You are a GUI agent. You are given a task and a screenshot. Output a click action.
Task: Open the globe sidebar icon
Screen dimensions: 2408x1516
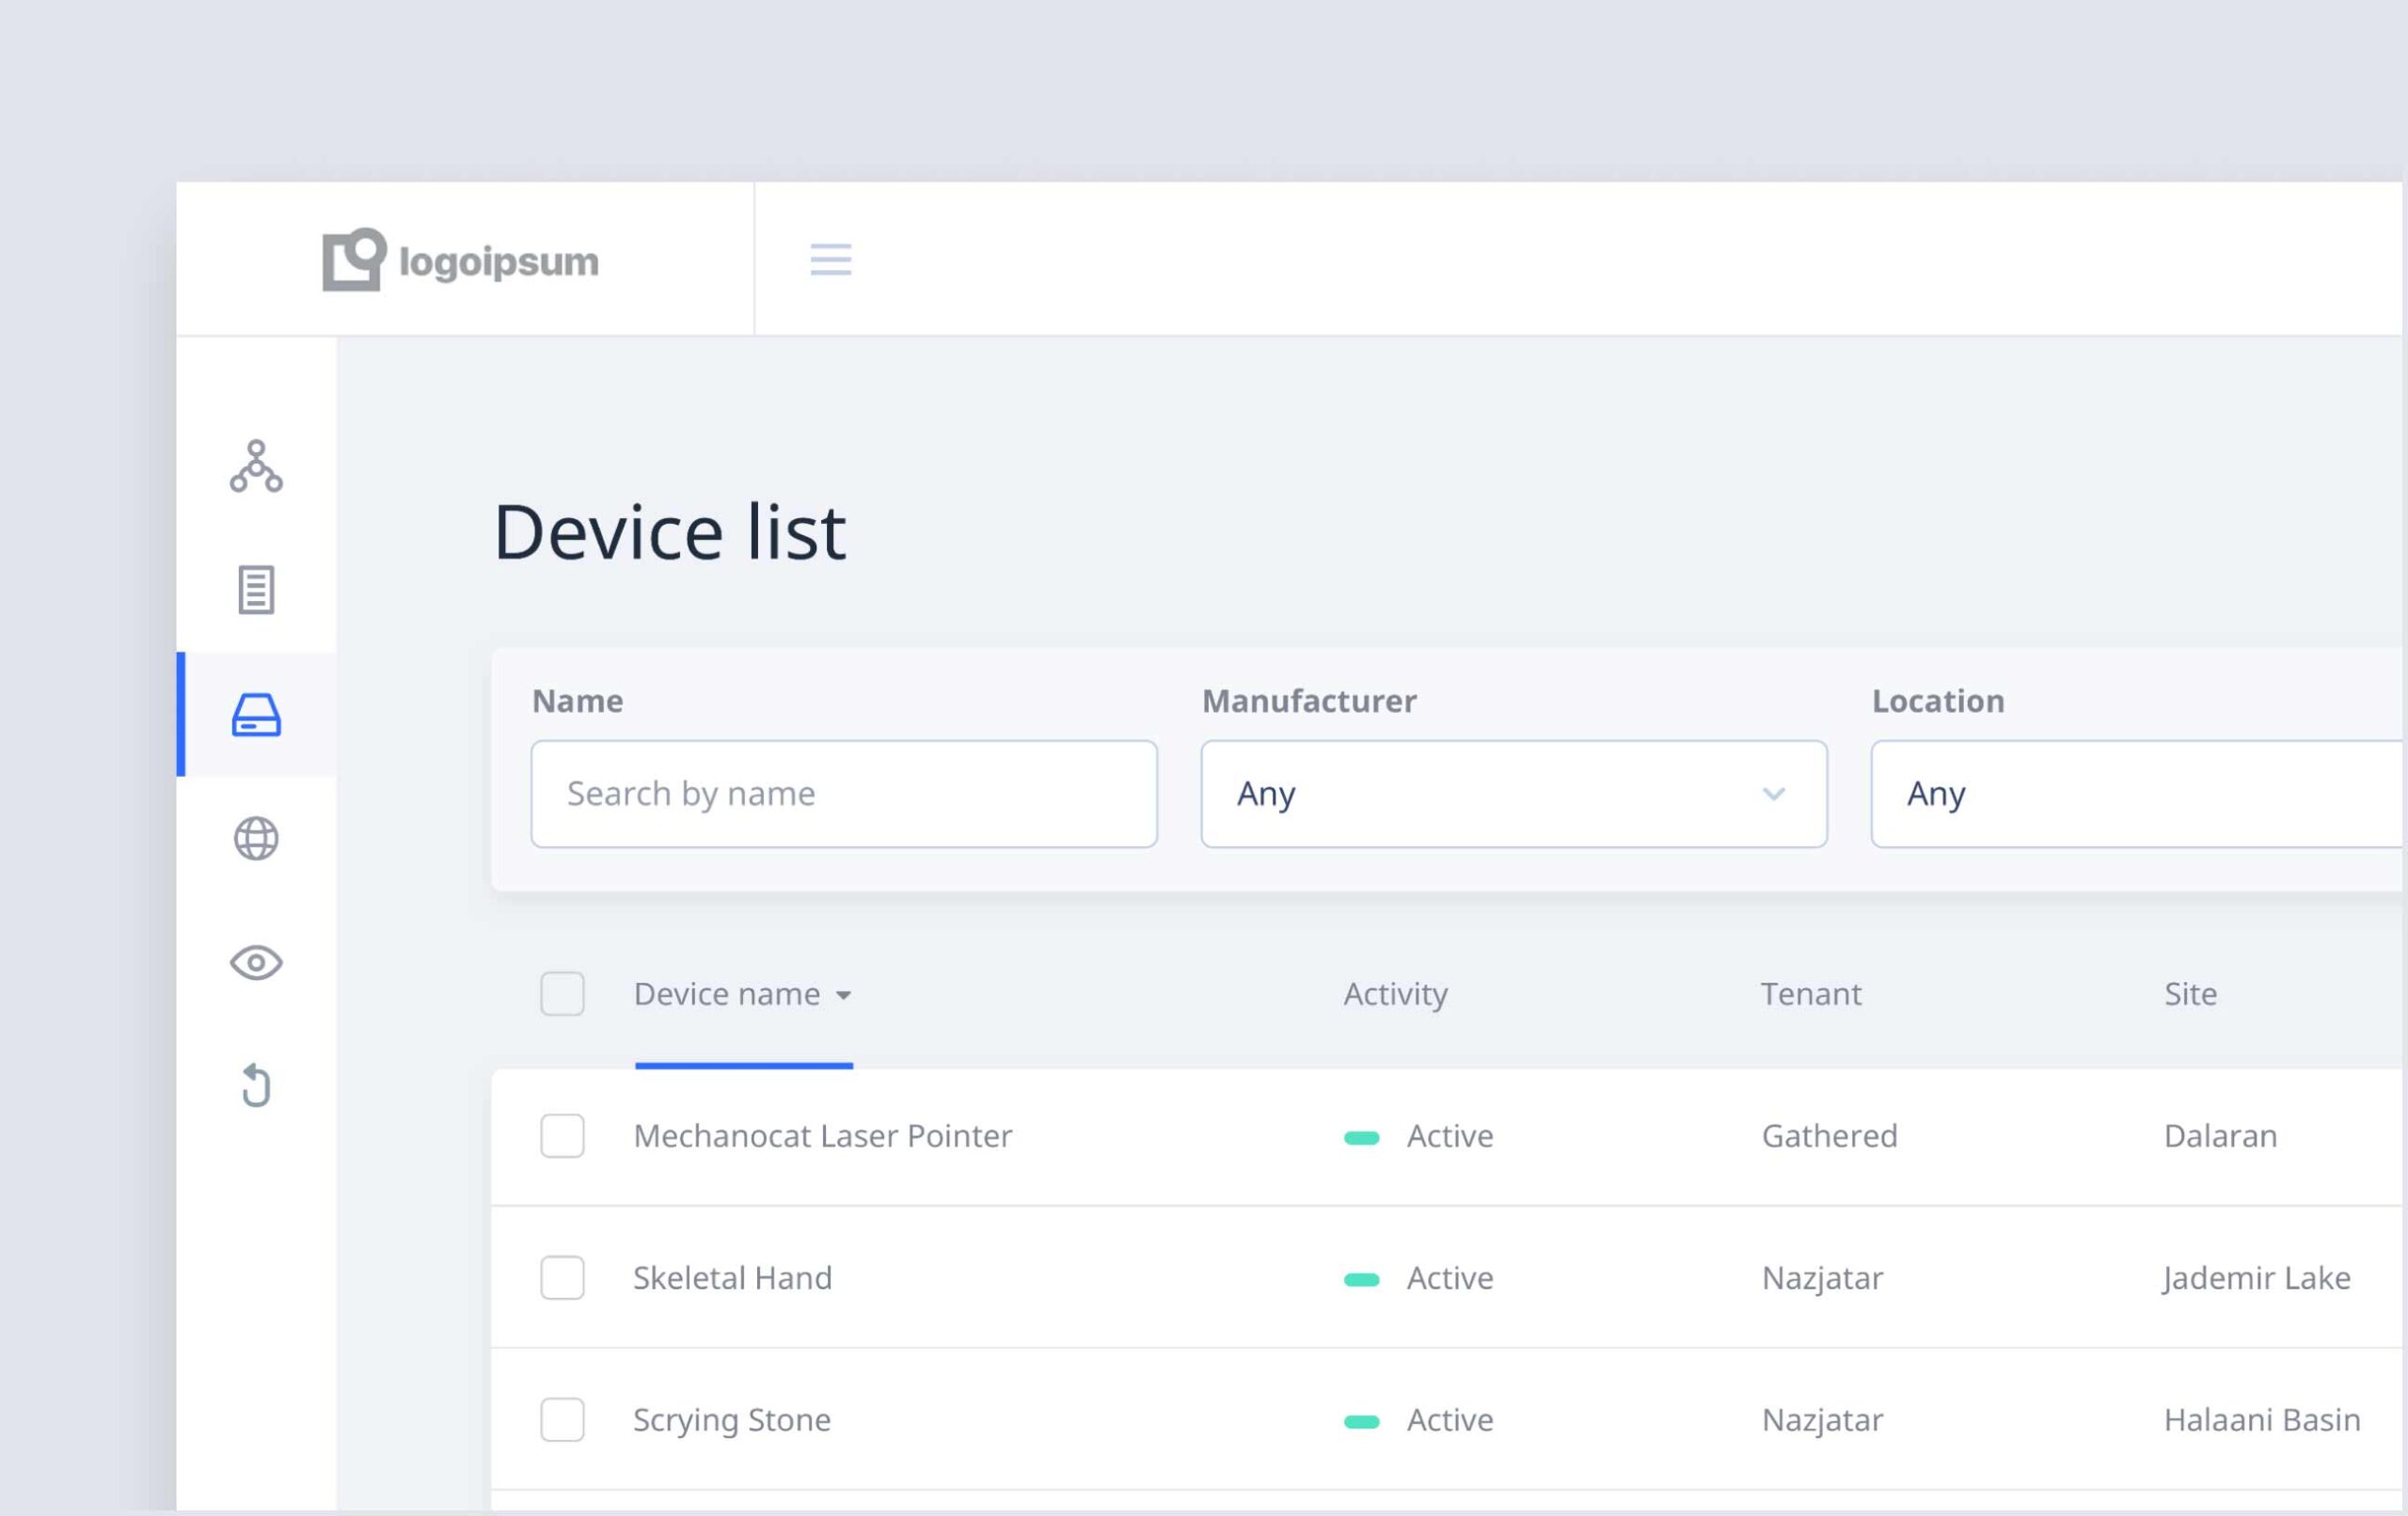[x=256, y=838]
